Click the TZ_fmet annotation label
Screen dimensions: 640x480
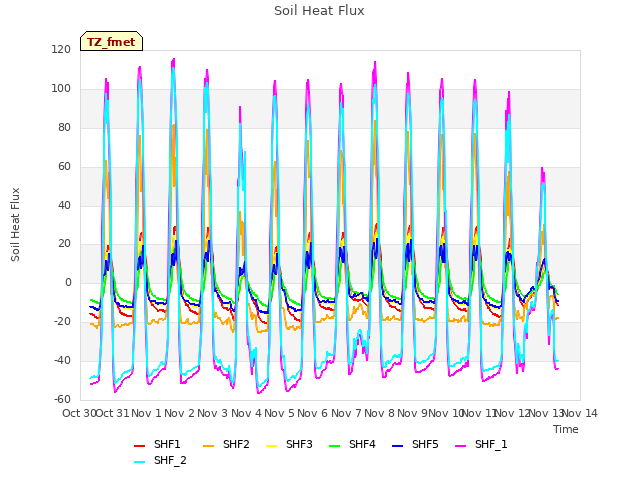pyautogui.click(x=111, y=42)
